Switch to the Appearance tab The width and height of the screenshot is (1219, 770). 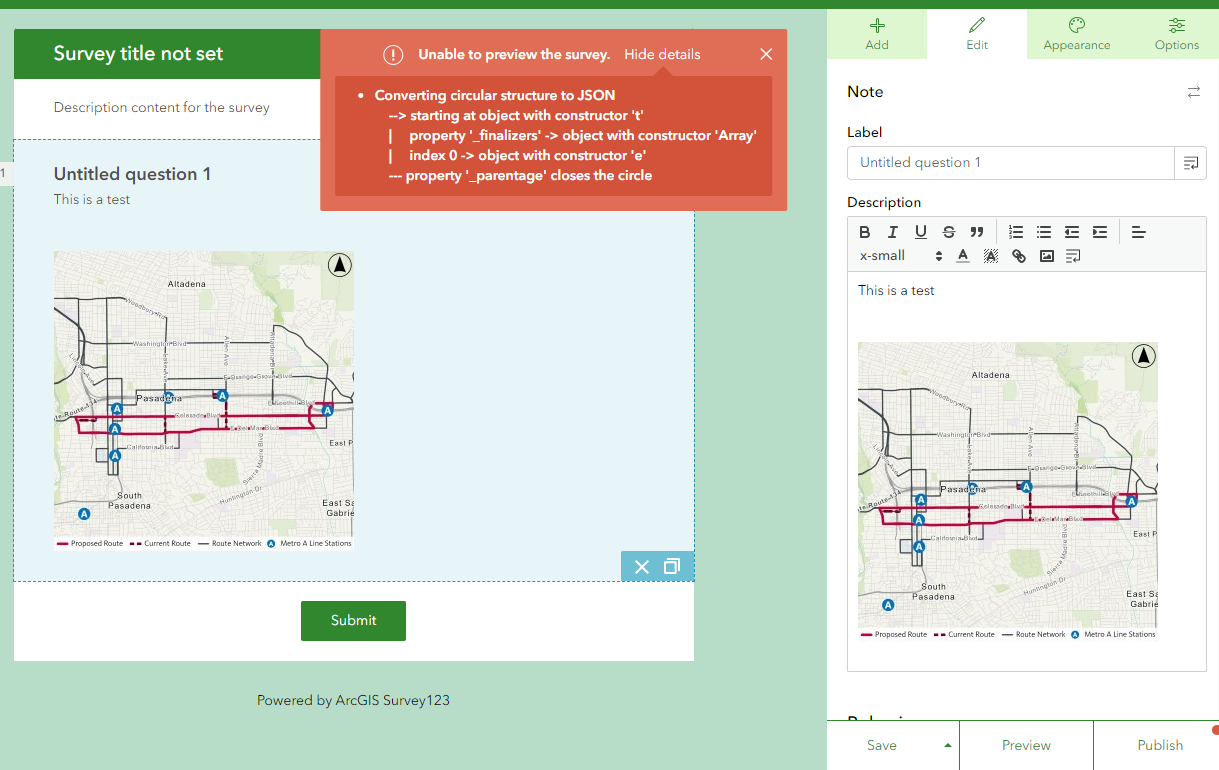(x=1076, y=33)
